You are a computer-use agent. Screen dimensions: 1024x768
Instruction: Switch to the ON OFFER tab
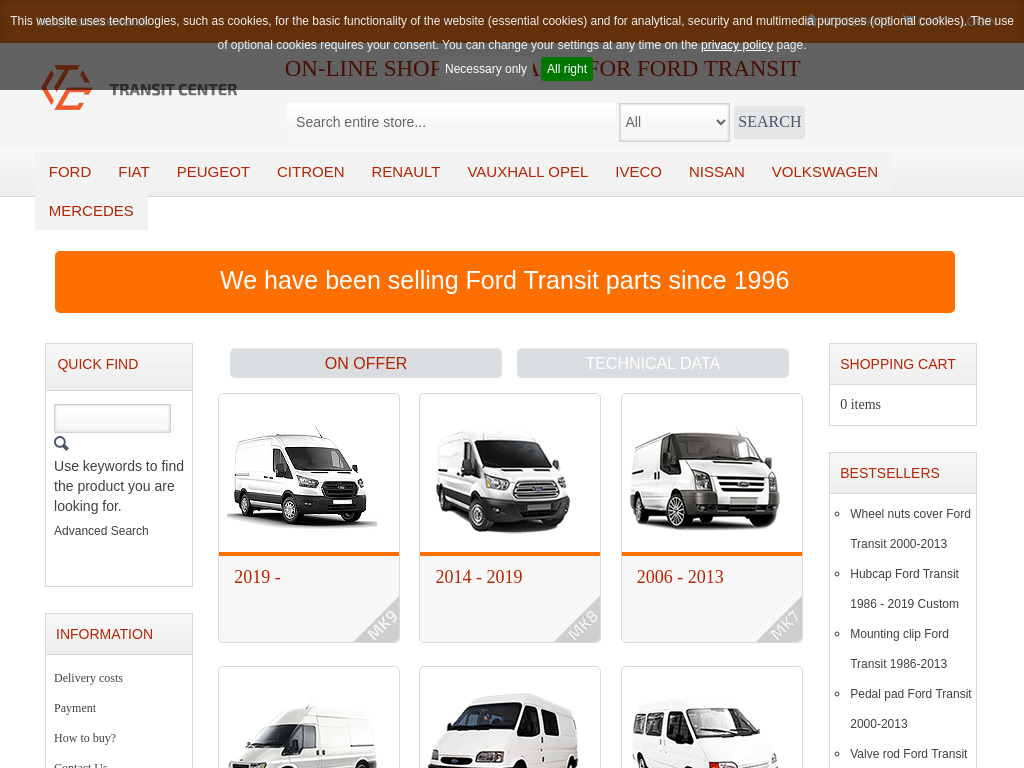point(366,363)
